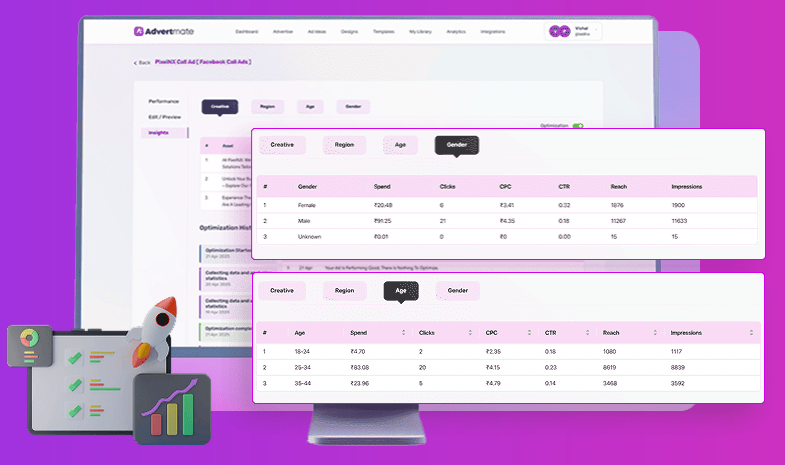
Task: Select the Creative button in Age panel
Action: (x=282, y=291)
